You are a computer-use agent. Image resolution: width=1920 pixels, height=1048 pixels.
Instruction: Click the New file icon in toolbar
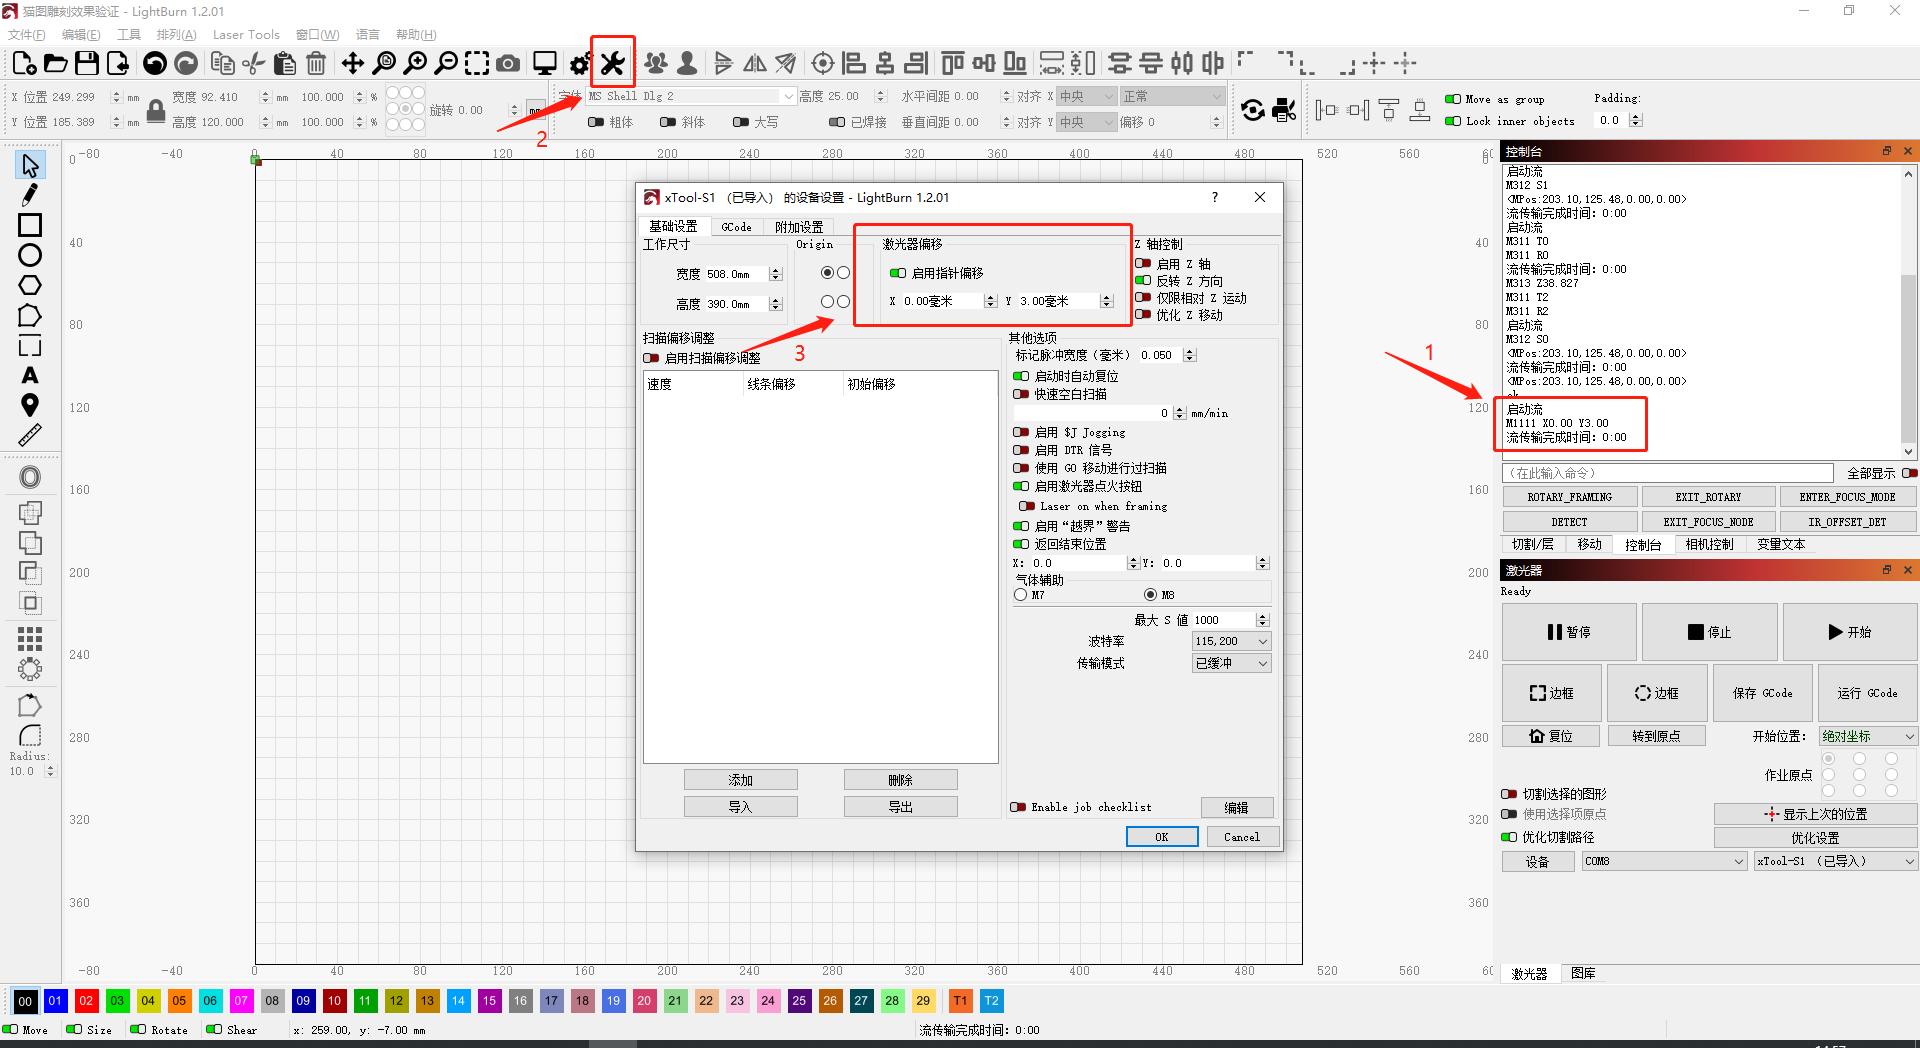point(24,63)
